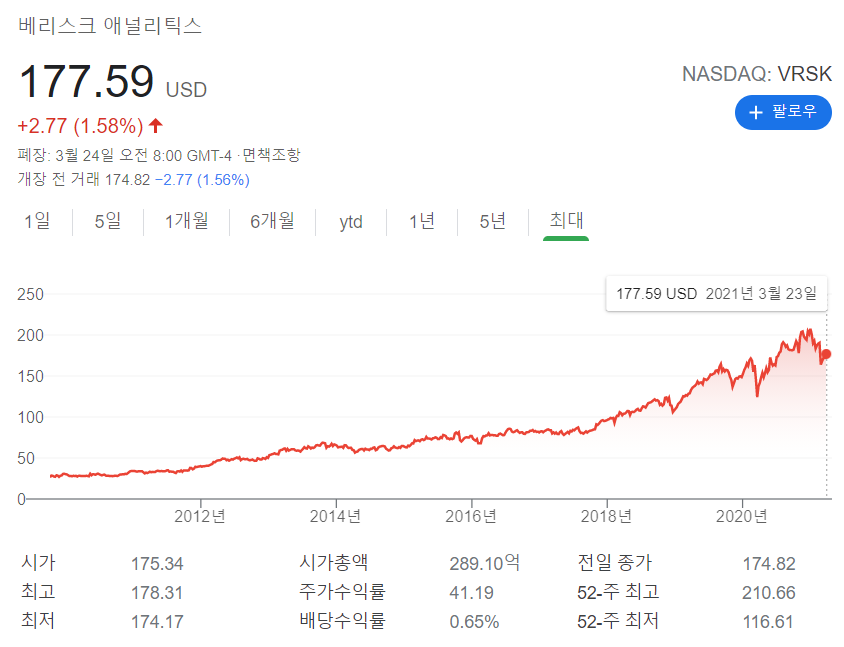Click the tooltip showing 177.59 USD date
The width and height of the screenshot is (844, 647).
[716, 294]
